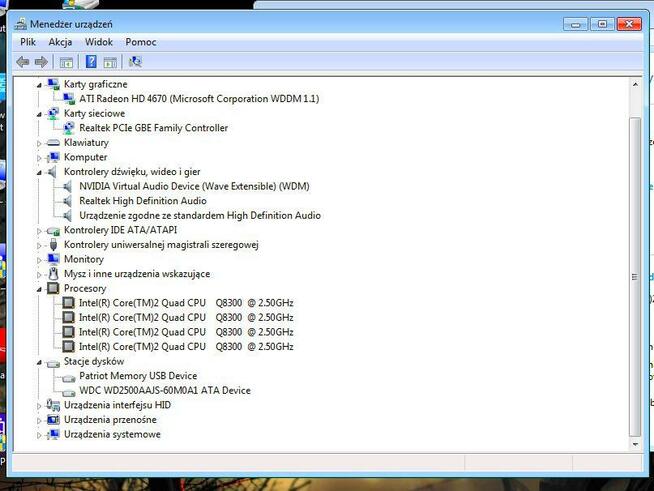Click the Komputer category icon
The image size is (654, 491).
pyautogui.click(x=53, y=157)
